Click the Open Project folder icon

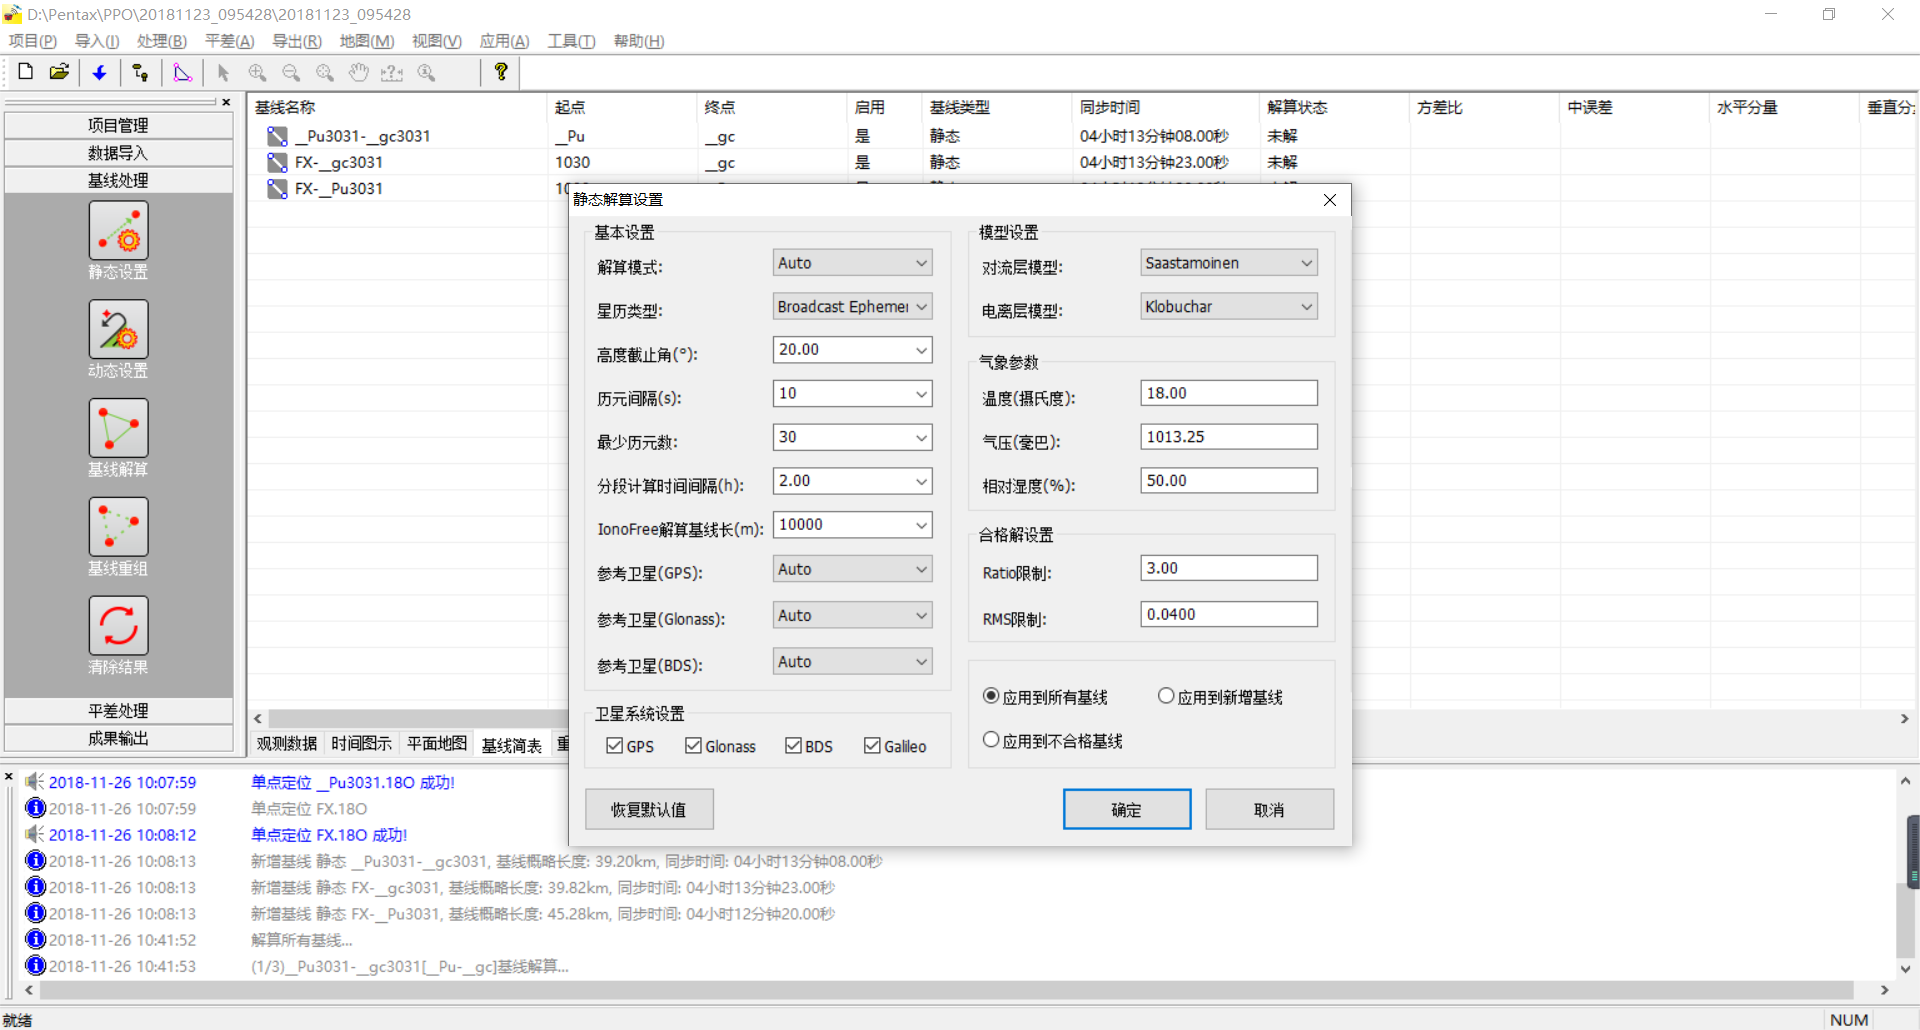pyautogui.click(x=60, y=72)
